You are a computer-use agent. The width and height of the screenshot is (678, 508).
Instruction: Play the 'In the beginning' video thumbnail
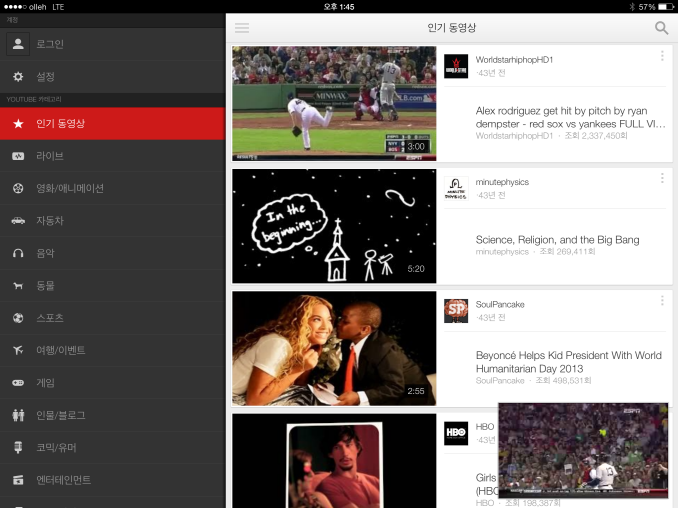click(334, 226)
